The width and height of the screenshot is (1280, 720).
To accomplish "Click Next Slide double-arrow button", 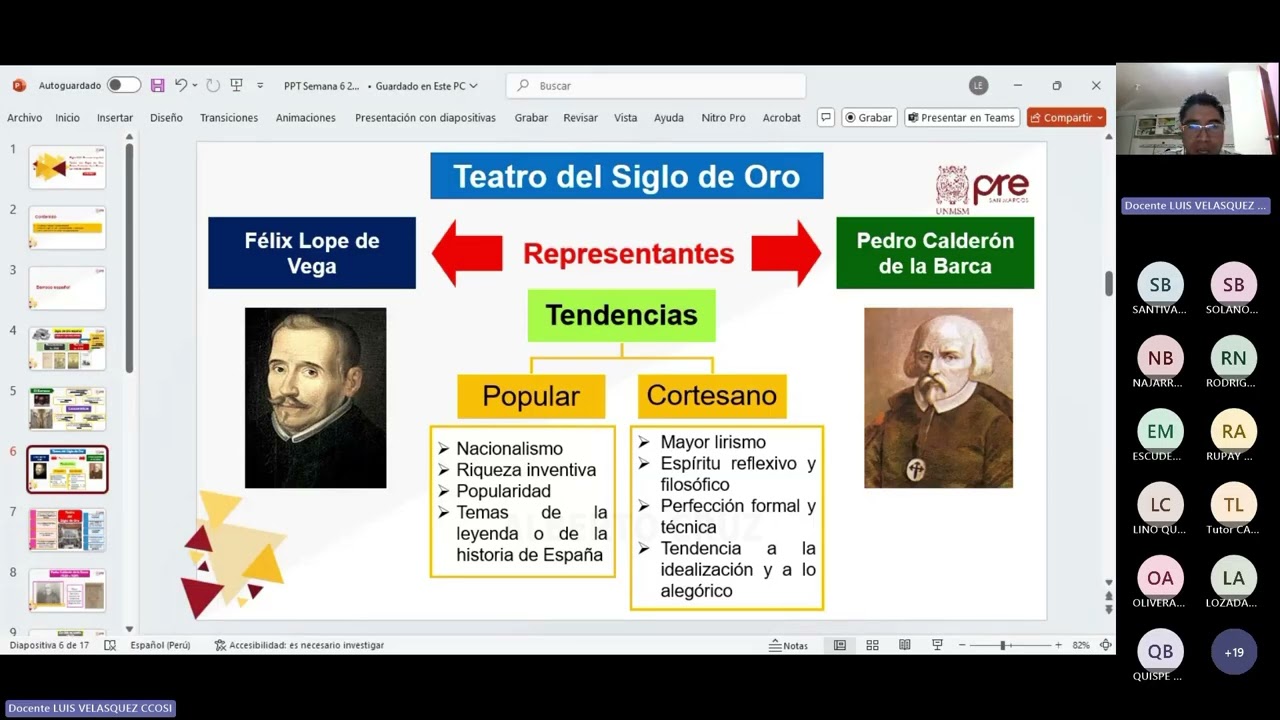I will click(x=1108, y=610).
